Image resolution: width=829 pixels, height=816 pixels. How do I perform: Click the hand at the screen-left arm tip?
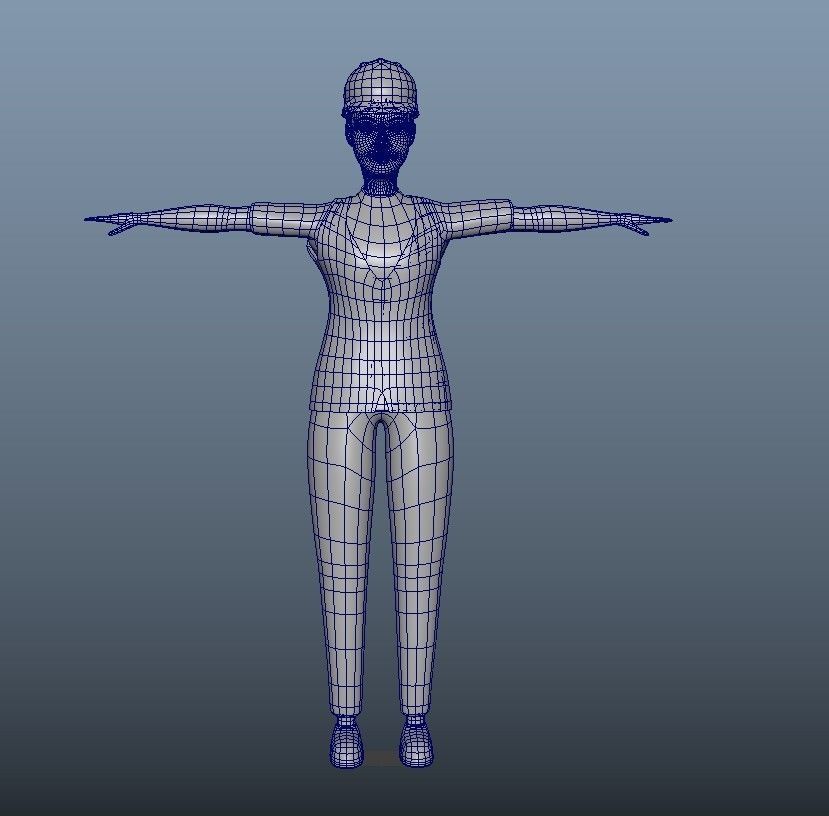(112, 223)
